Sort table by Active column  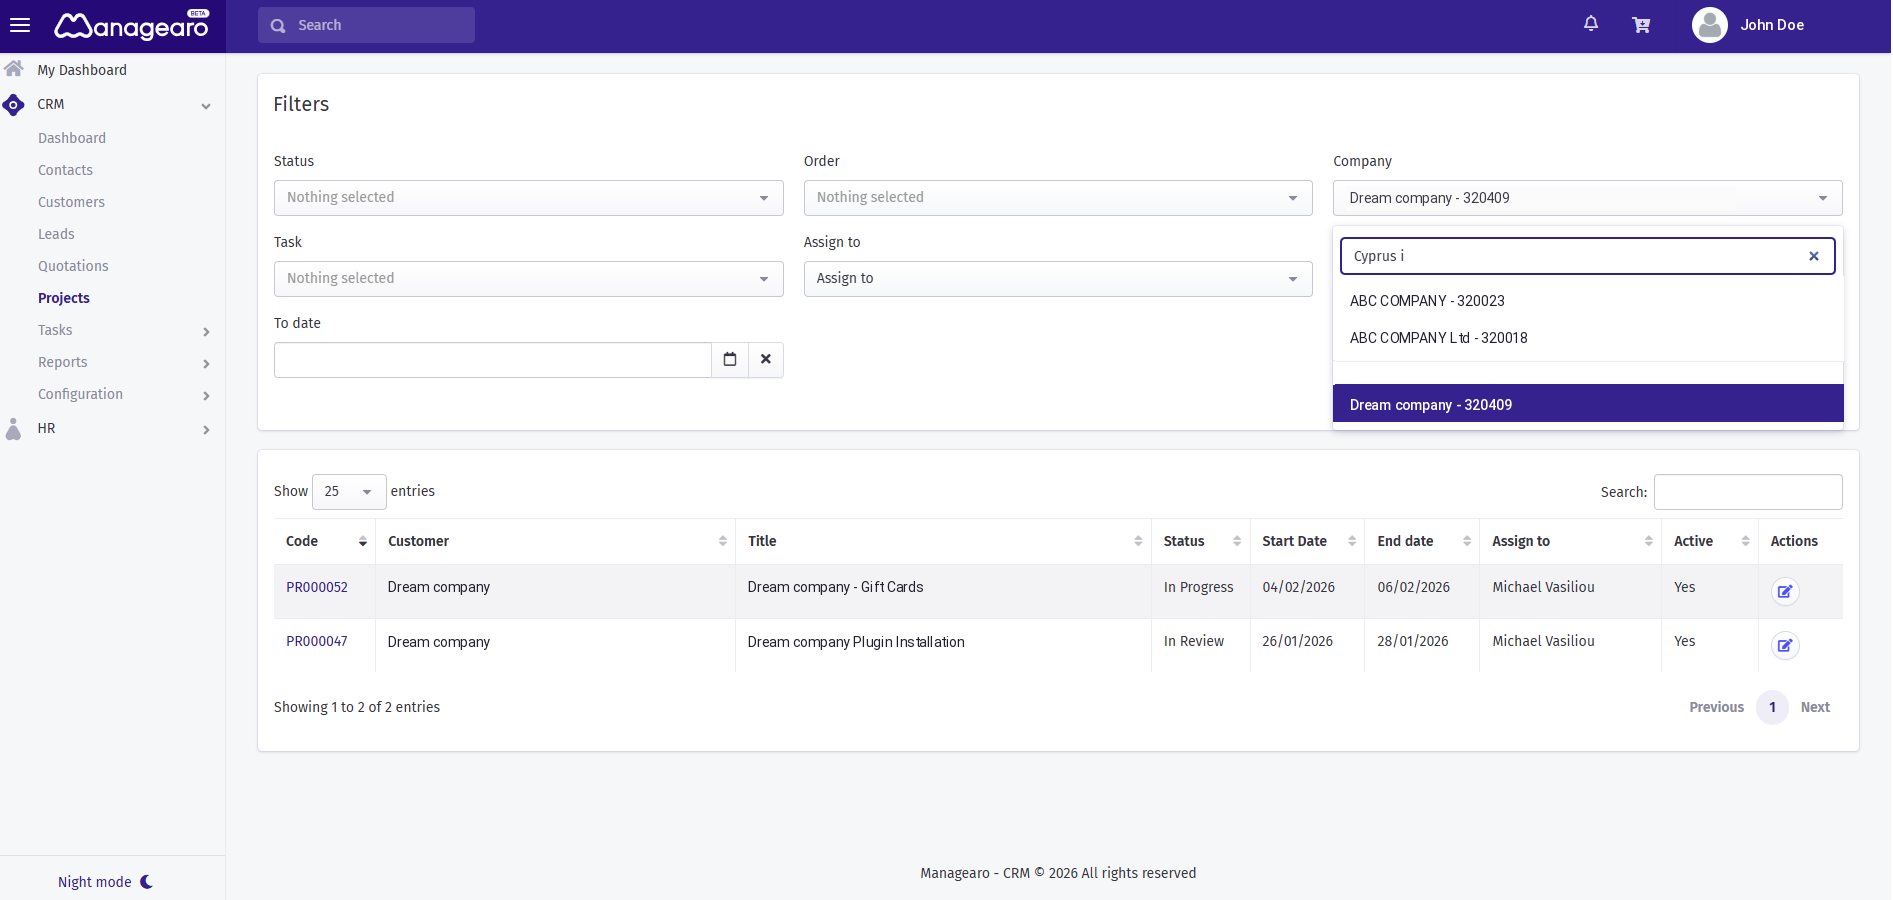click(x=1710, y=541)
